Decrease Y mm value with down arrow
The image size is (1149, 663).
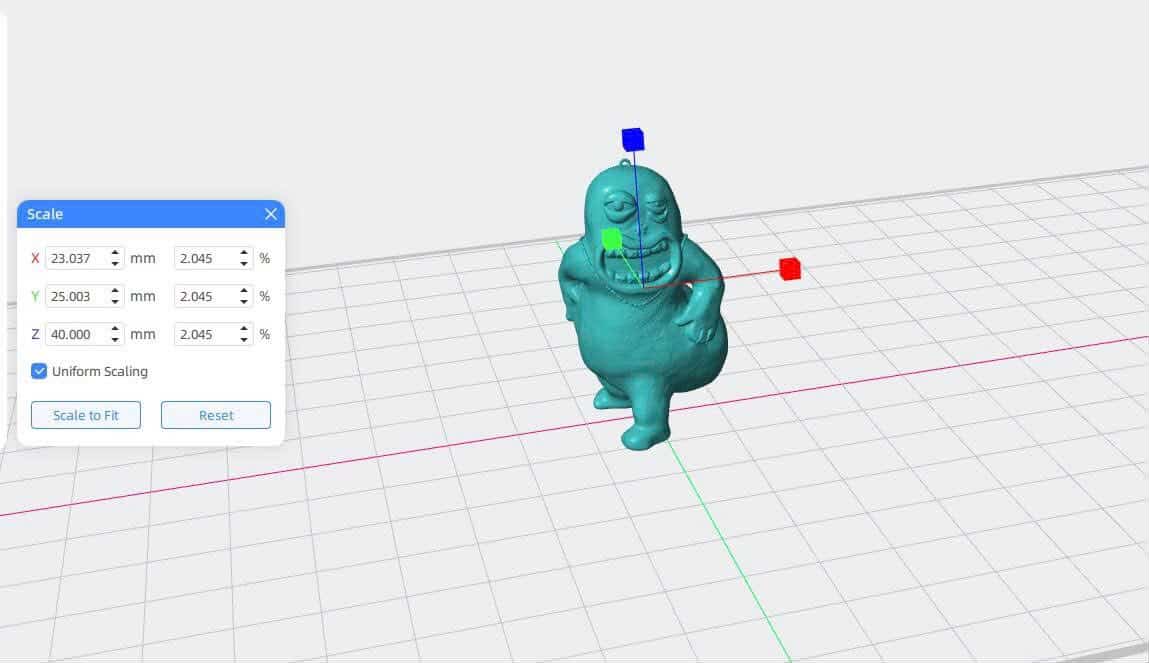tap(115, 301)
